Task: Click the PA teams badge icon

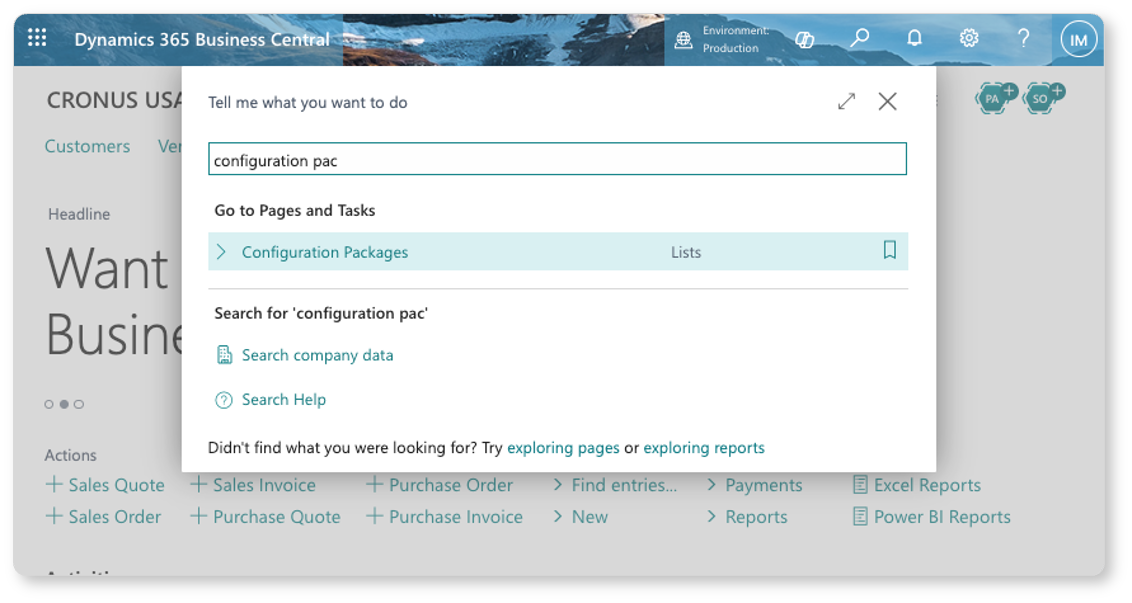Action: (996, 97)
